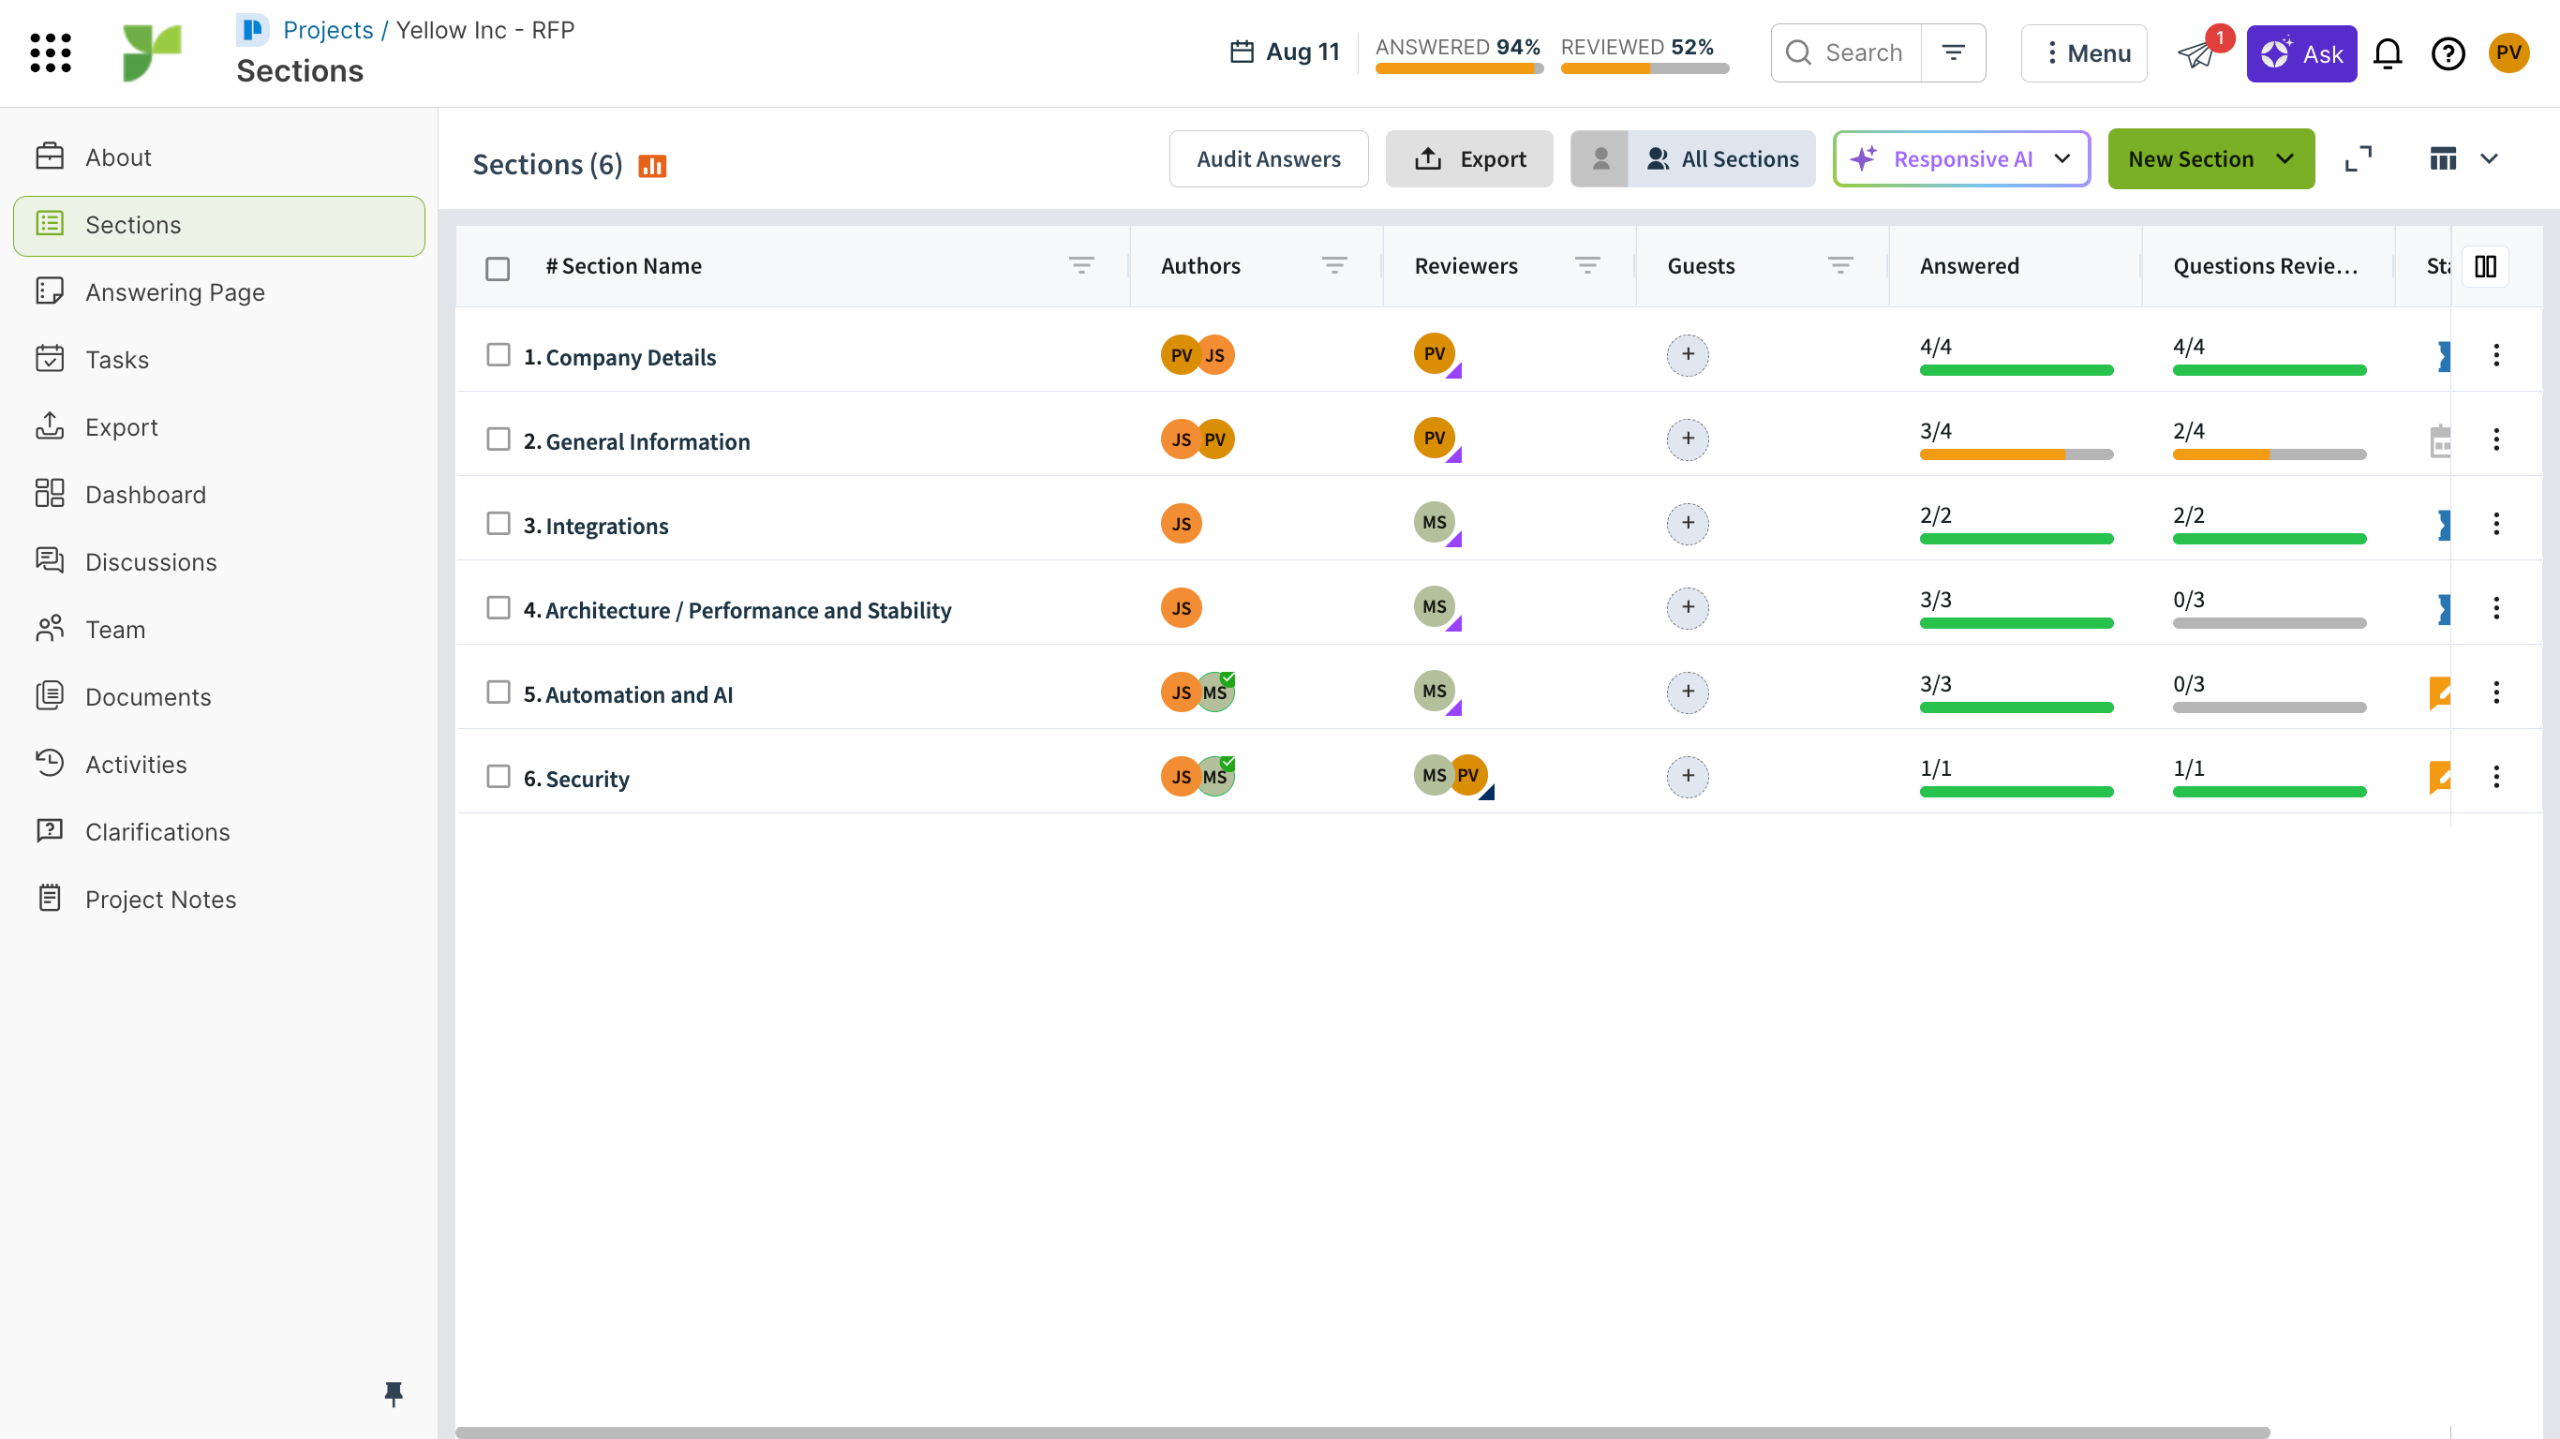Open notifications bell icon
2560x1439 pixels.
click(x=2387, y=53)
